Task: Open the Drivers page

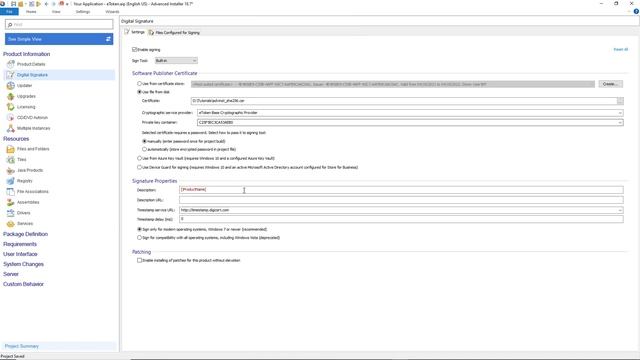Action: (23, 213)
